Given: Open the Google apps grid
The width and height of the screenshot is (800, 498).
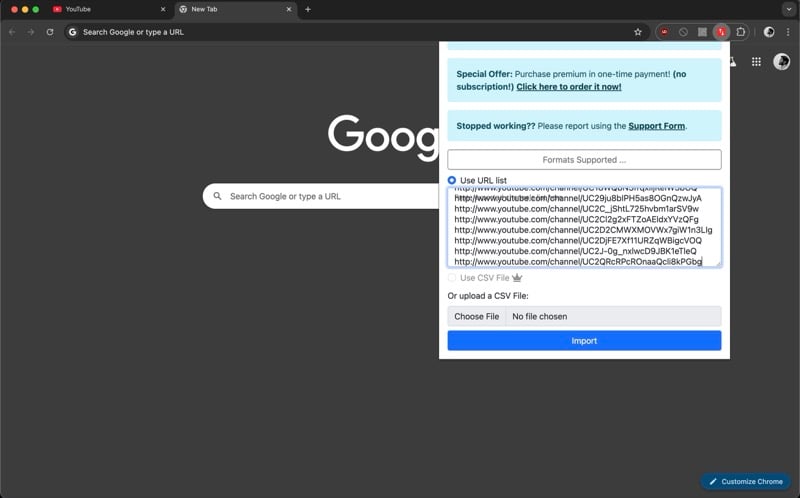Looking at the screenshot, I should [x=756, y=62].
